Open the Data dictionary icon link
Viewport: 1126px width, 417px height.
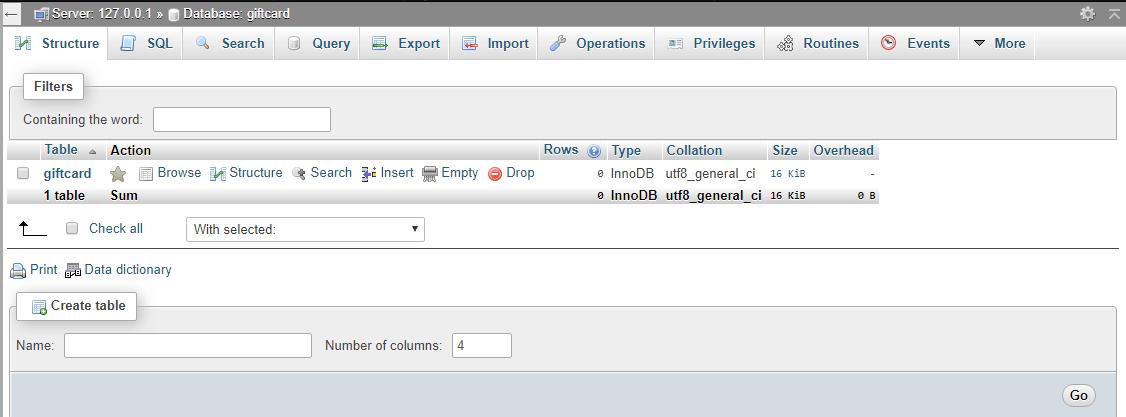pyautogui.click(x=118, y=270)
